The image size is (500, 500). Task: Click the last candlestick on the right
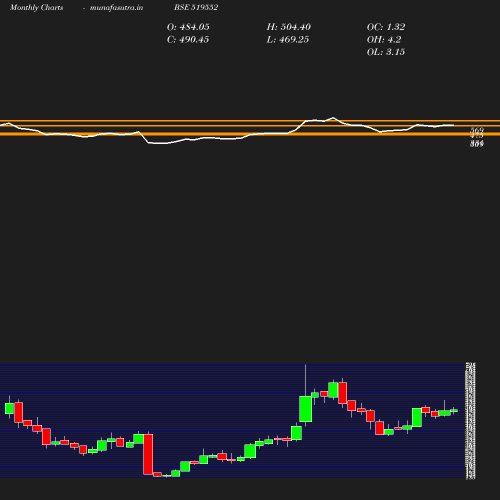click(454, 411)
